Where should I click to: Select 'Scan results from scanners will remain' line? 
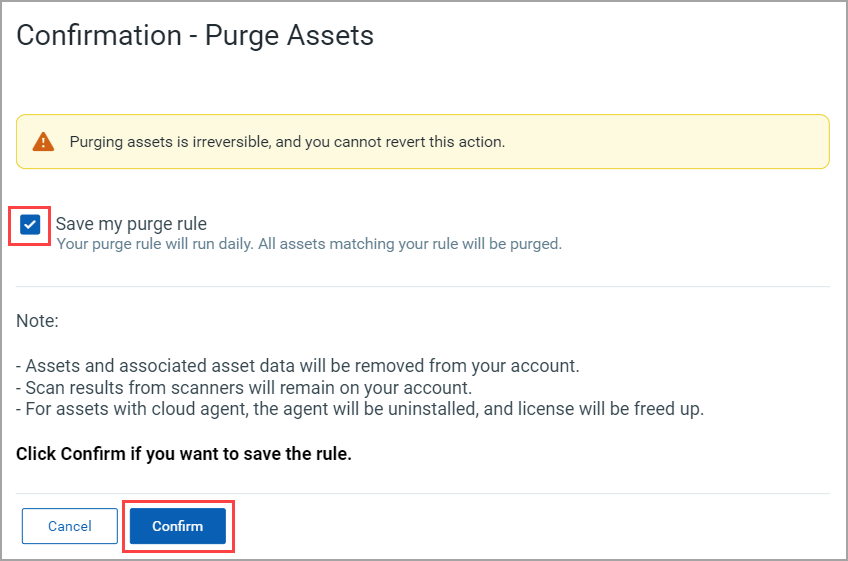[x=244, y=387]
